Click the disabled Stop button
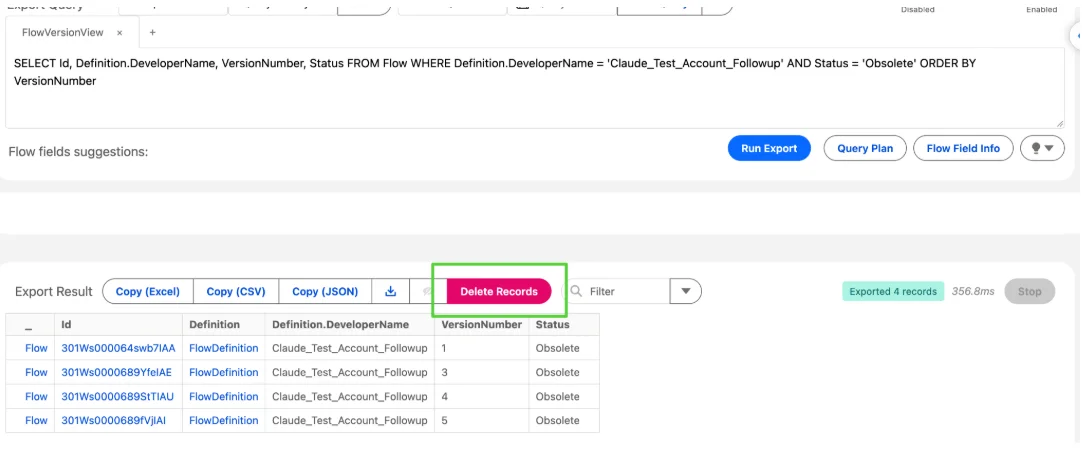 pos(1030,291)
